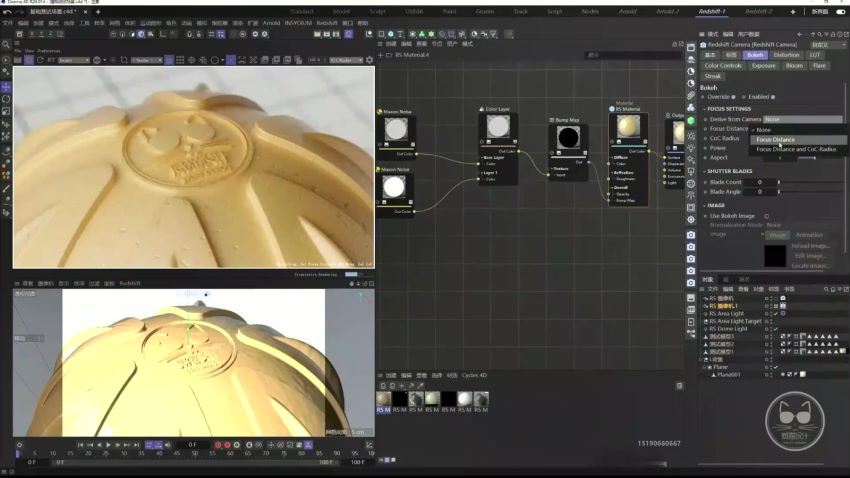This screenshot has height=478, width=850.
Task: Adjust the Blade Angle slider
Action: click(x=810, y=192)
